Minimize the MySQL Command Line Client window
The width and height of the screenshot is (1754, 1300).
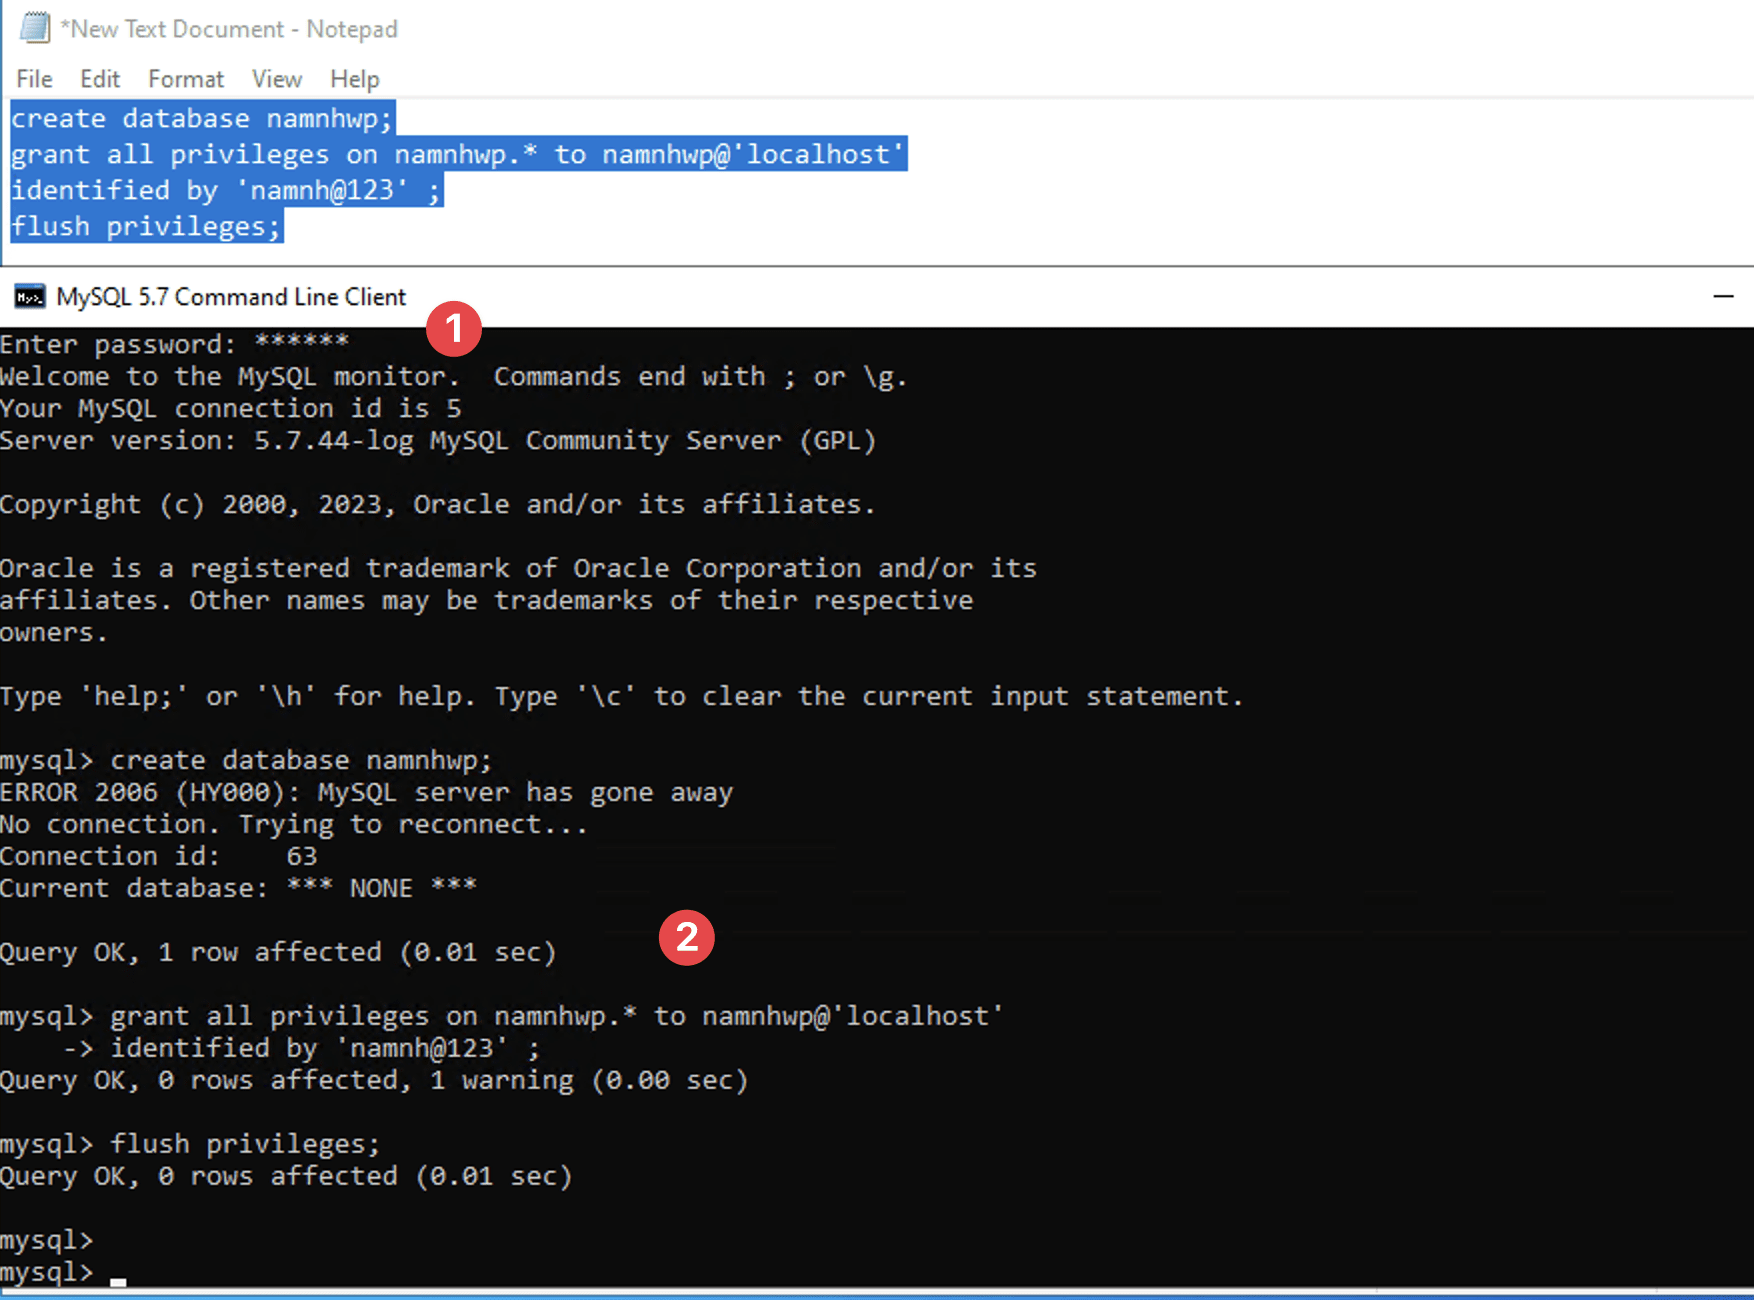[1723, 296]
